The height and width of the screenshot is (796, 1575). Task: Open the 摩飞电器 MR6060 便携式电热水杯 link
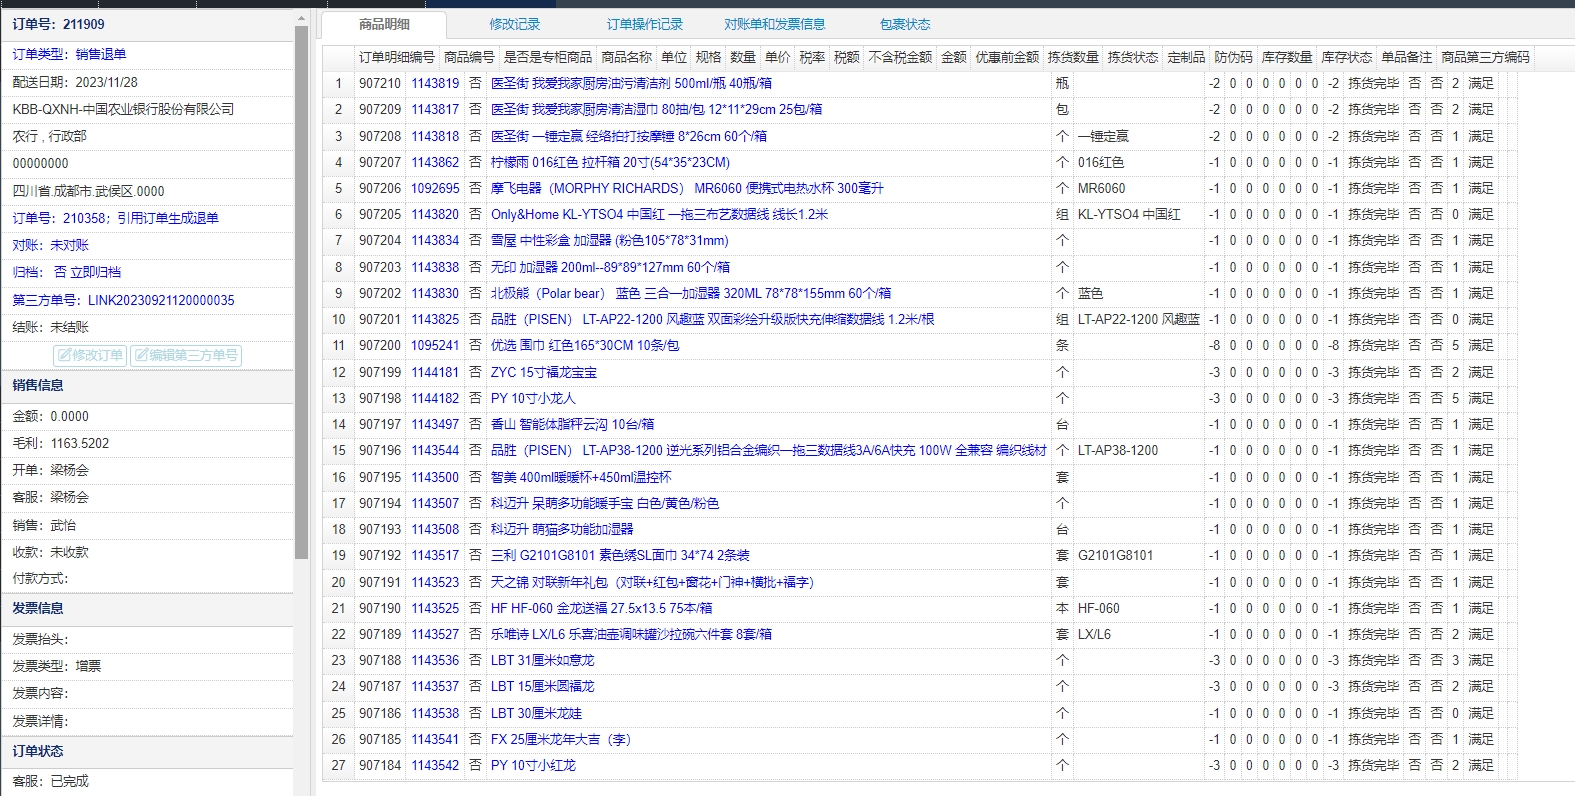coord(687,188)
